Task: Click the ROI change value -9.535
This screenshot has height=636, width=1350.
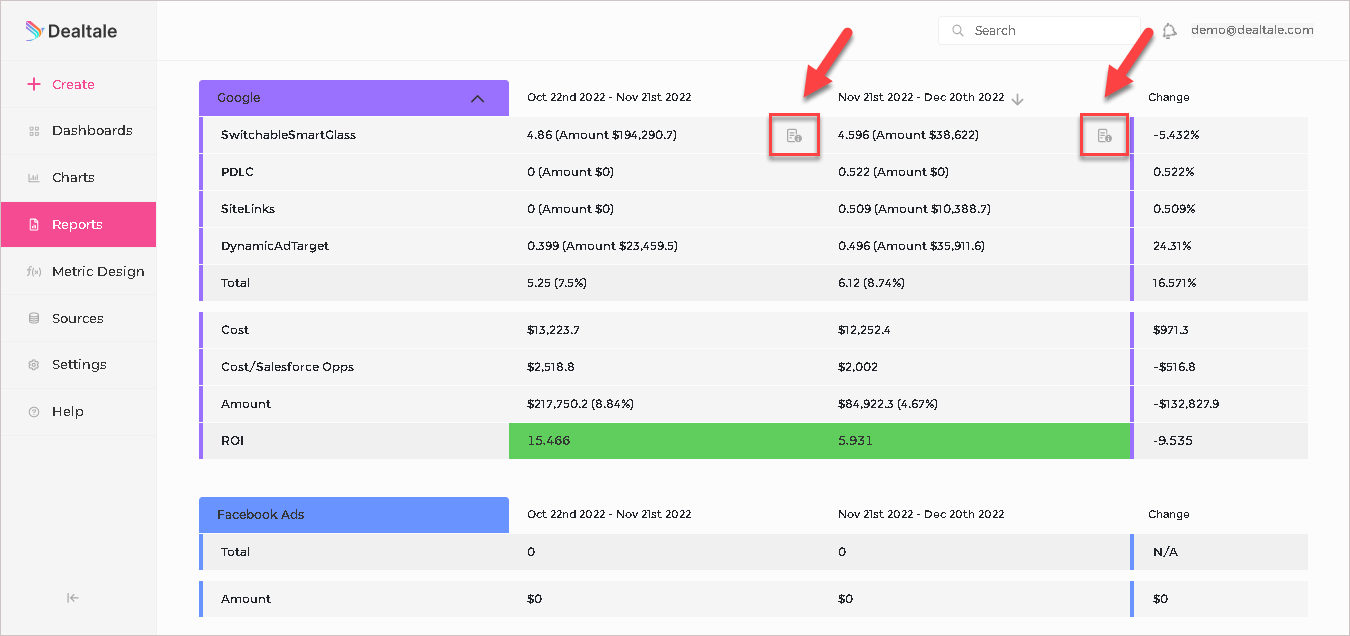Action: pos(1172,441)
